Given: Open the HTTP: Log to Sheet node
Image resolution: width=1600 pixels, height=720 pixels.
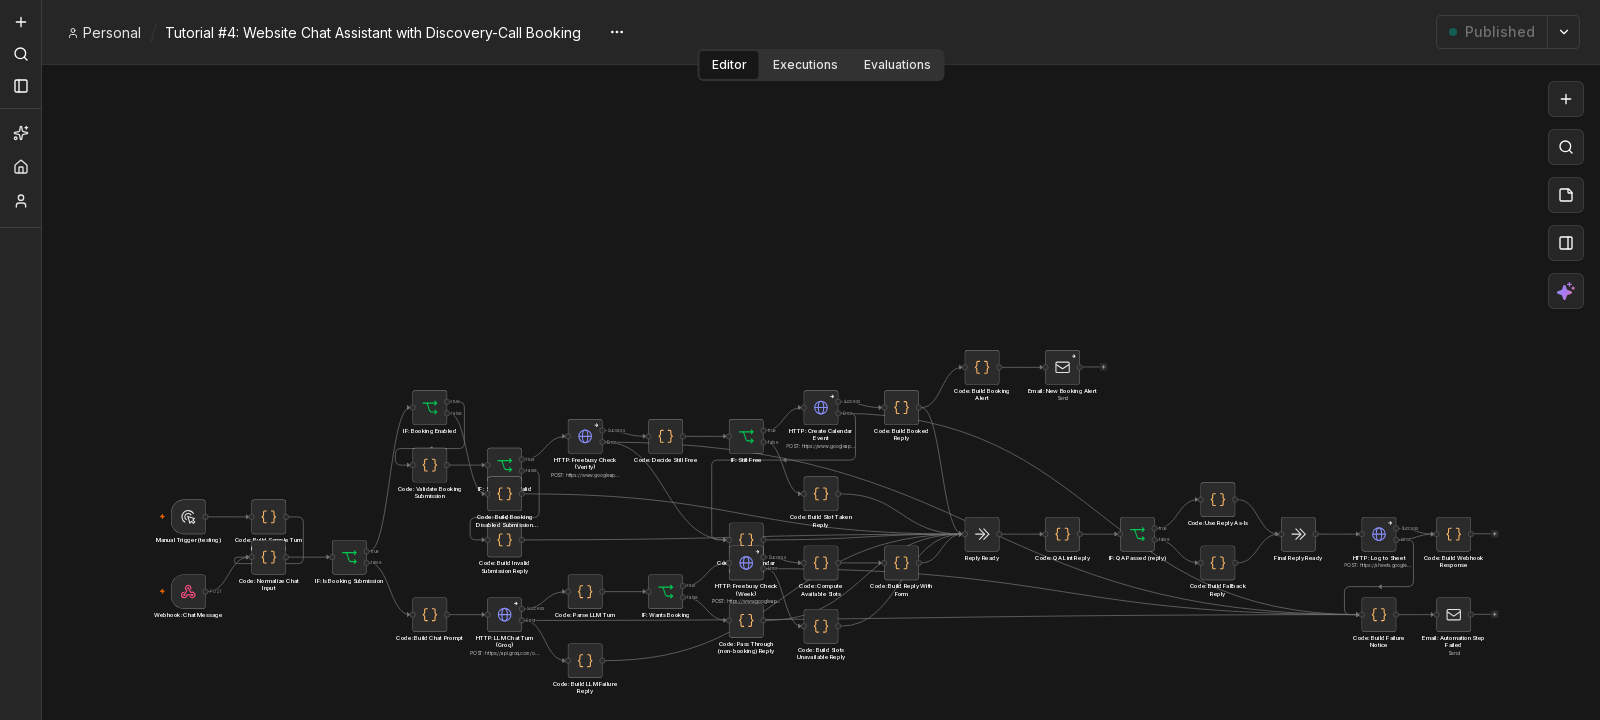Looking at the screenshot, I should tap(1379, 535).
